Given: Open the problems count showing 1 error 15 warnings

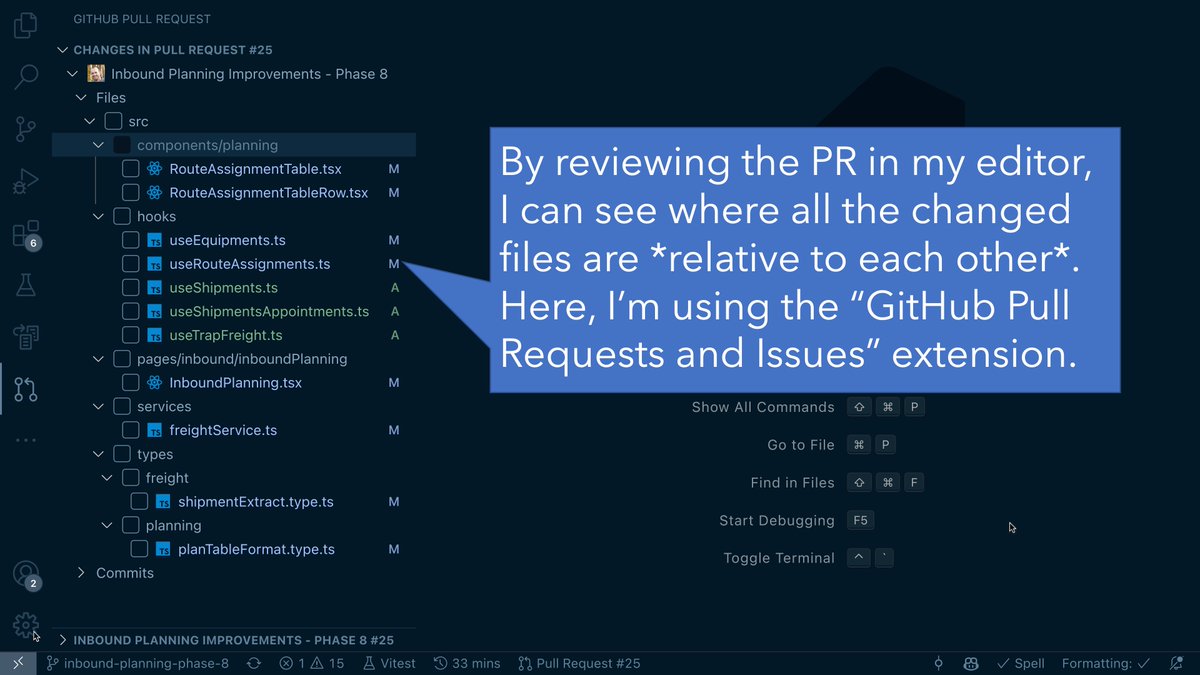Looking at the screenshot, I should point(311,663).
